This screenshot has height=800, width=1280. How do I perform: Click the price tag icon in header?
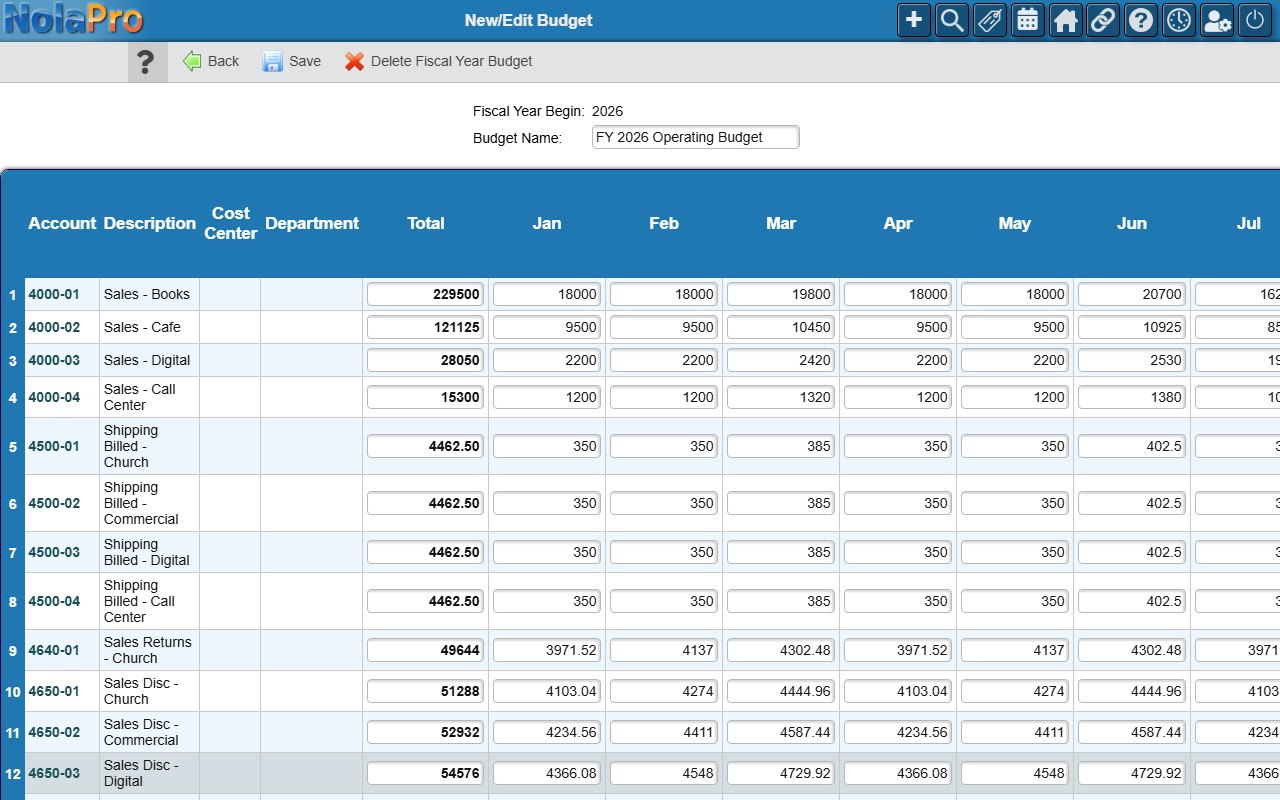(990, 20)
